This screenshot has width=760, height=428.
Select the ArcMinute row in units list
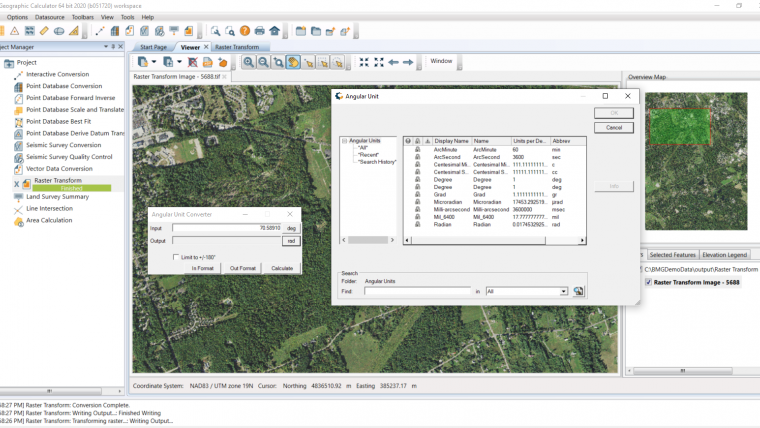494,150
